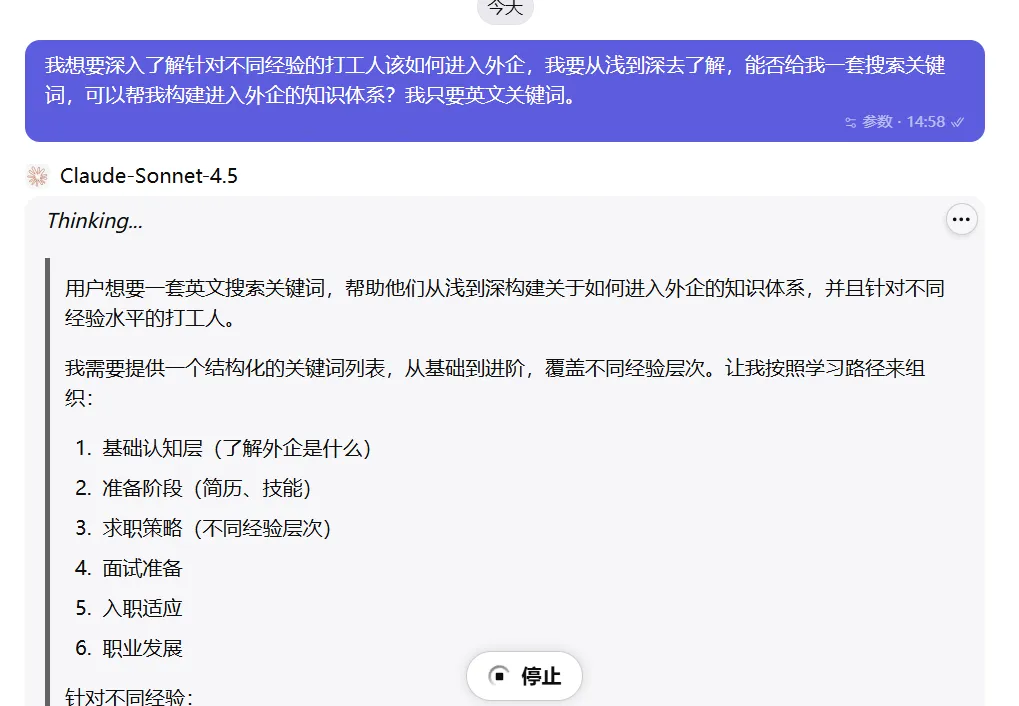Click the 今天 date pill

point(505,8)
